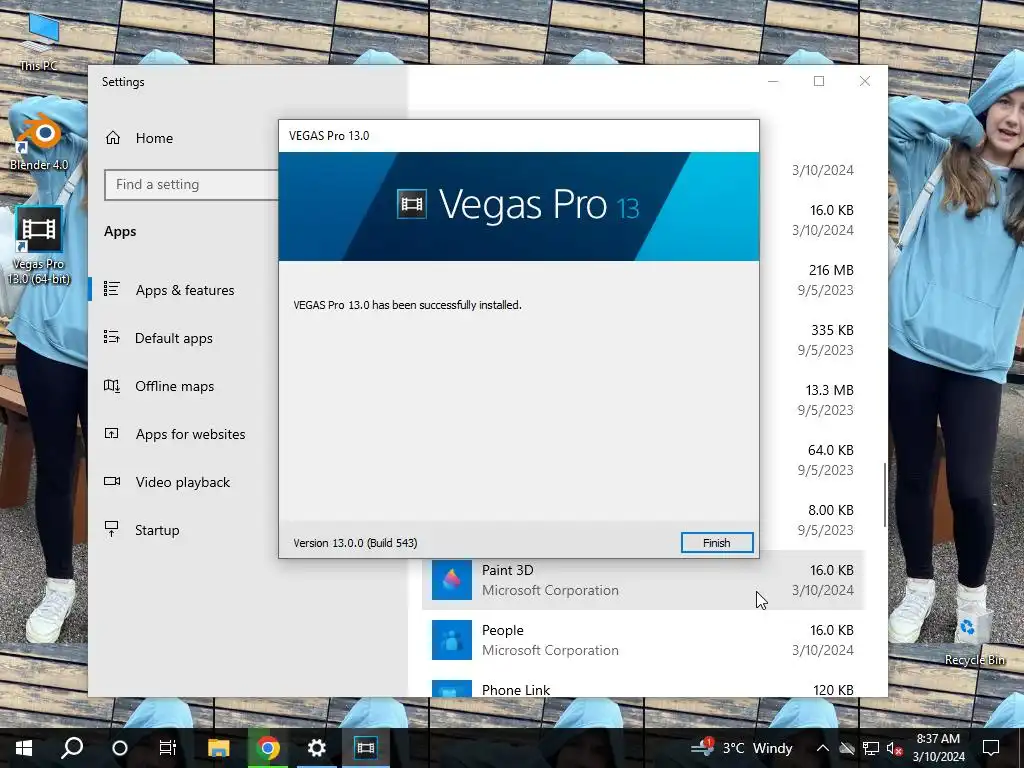Viewport: 1024px width, 768px height.
Task: Open This PC desktop icon
Action: tap(39, 42)
